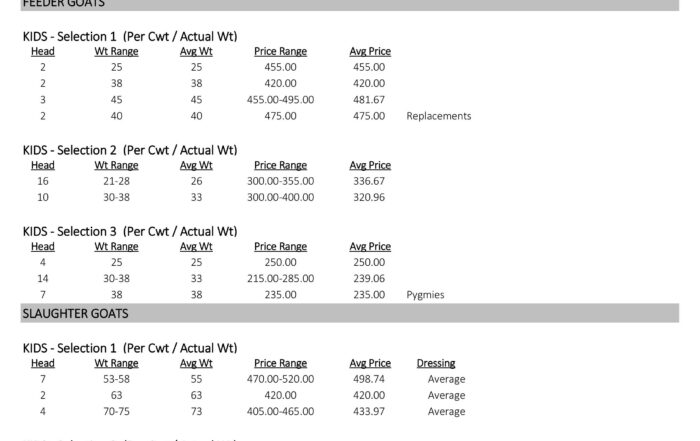Select weight range 21-28
The width and height of the screenshot is (700, 441).
click(116, 181)
